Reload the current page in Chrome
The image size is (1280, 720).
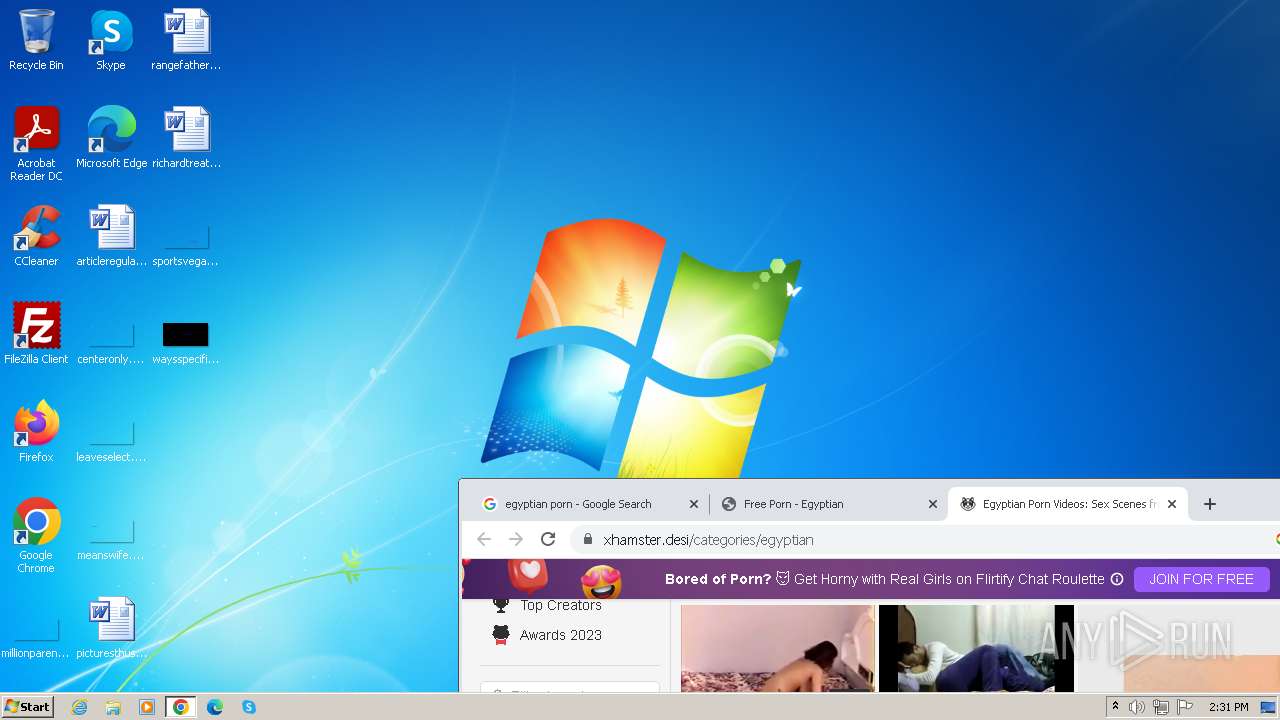pos(548,539)
